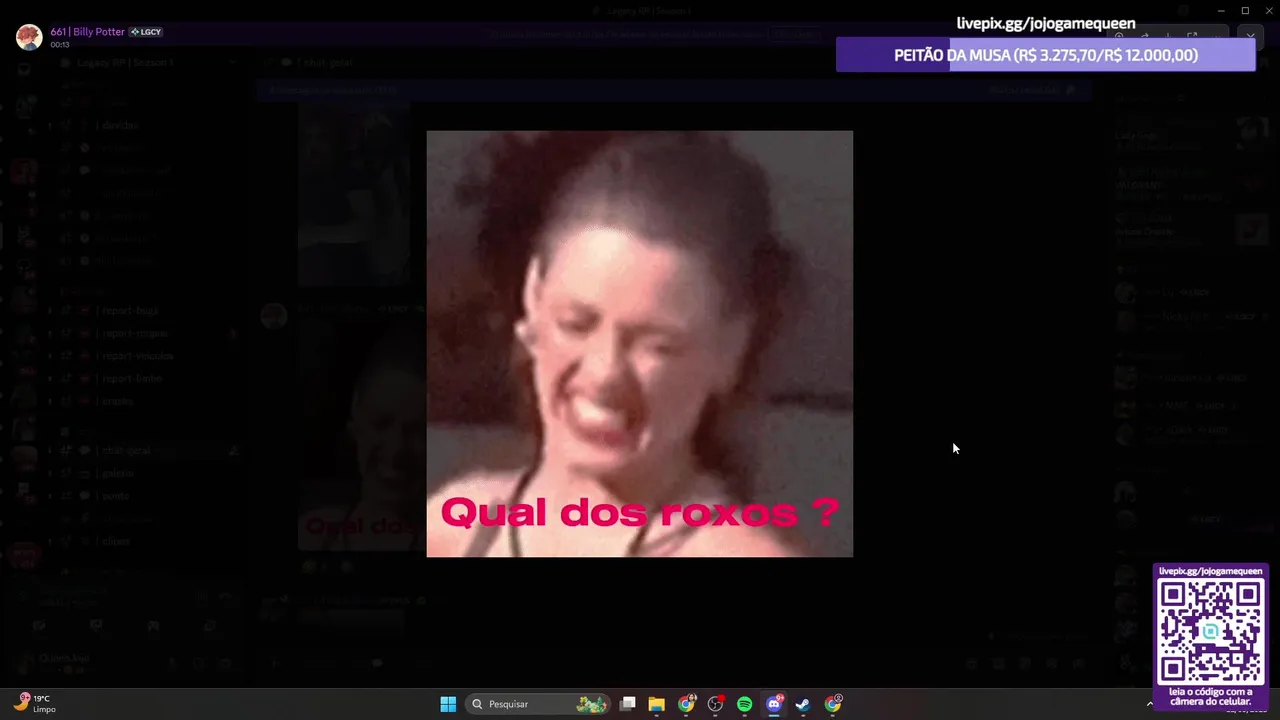Click the Billy Potter avatar in the viewer header

29,37
